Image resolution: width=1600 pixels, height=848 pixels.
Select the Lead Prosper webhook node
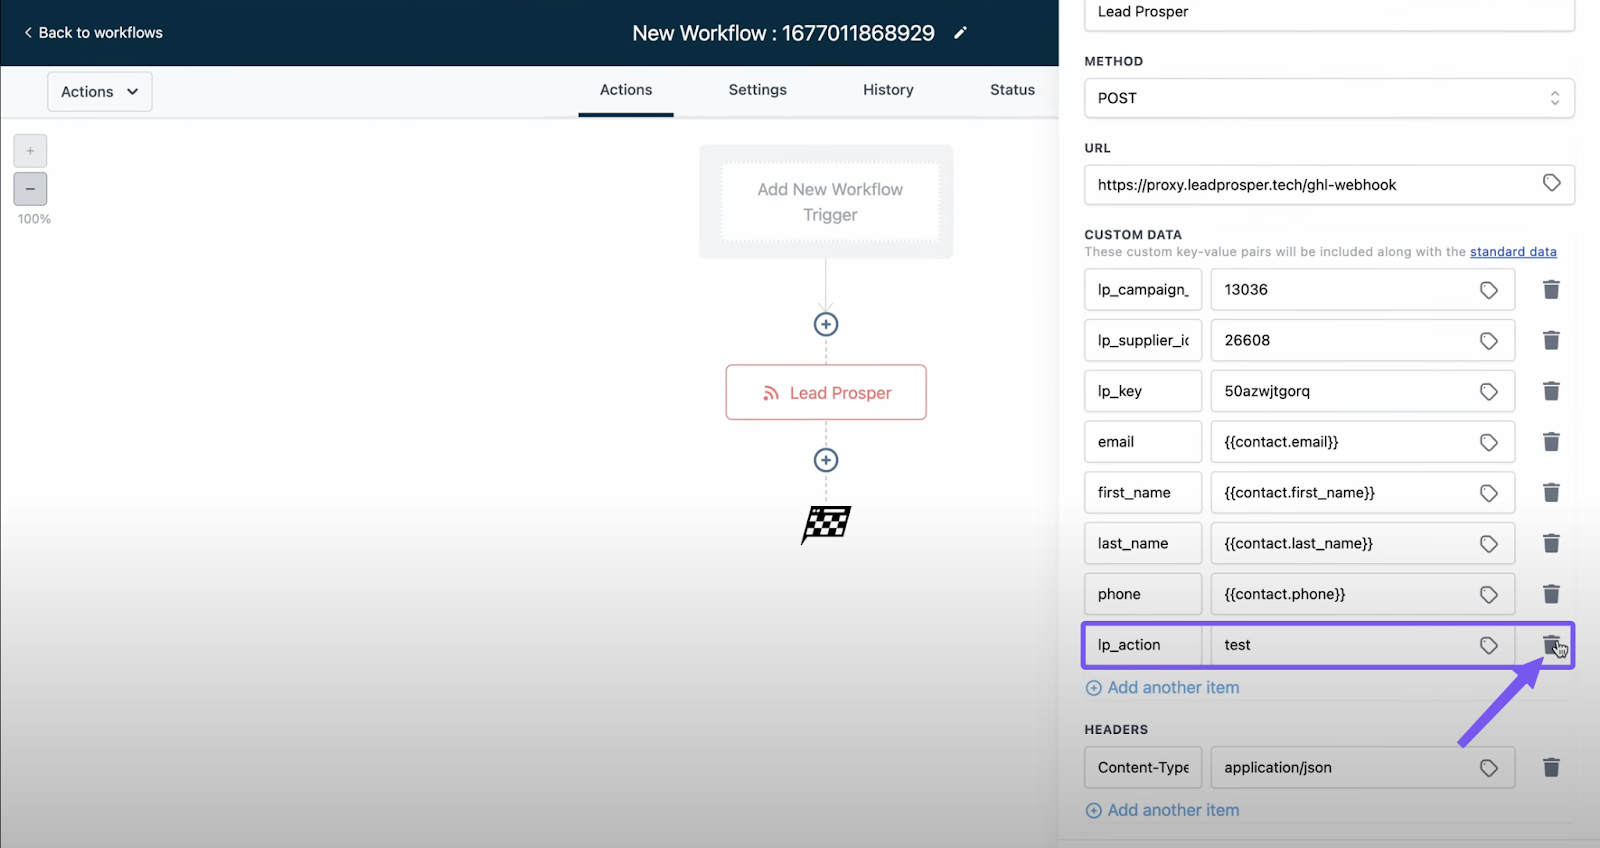(x=826, y=392)
